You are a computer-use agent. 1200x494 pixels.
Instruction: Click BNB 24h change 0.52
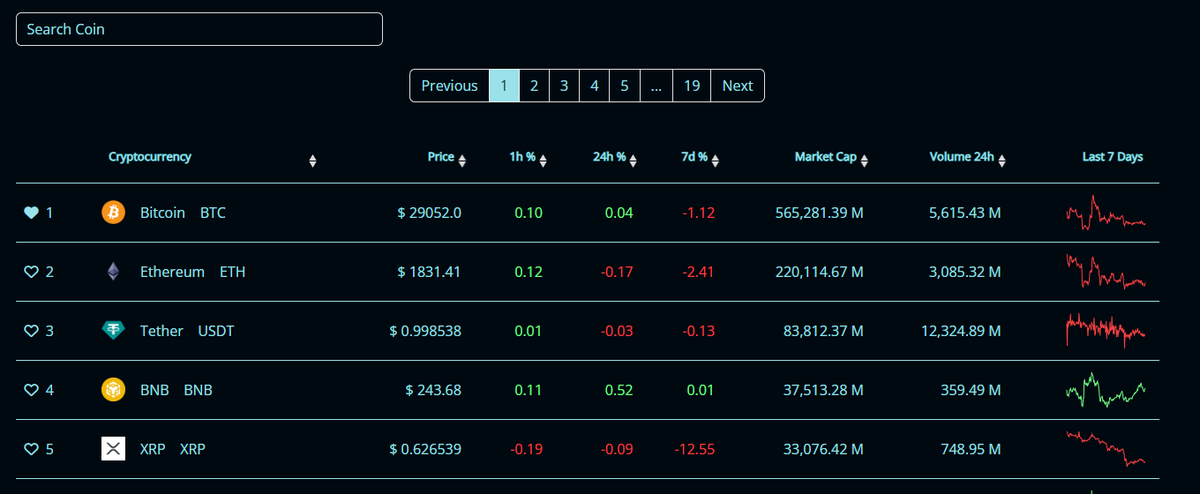[619, 390]
